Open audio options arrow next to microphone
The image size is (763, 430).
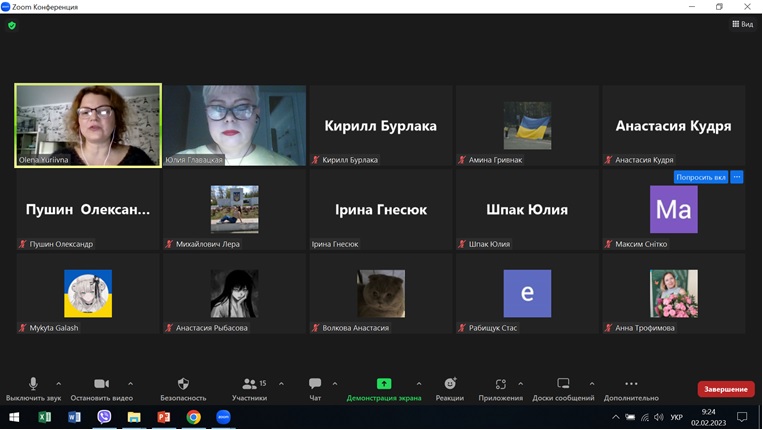(59, 384)
